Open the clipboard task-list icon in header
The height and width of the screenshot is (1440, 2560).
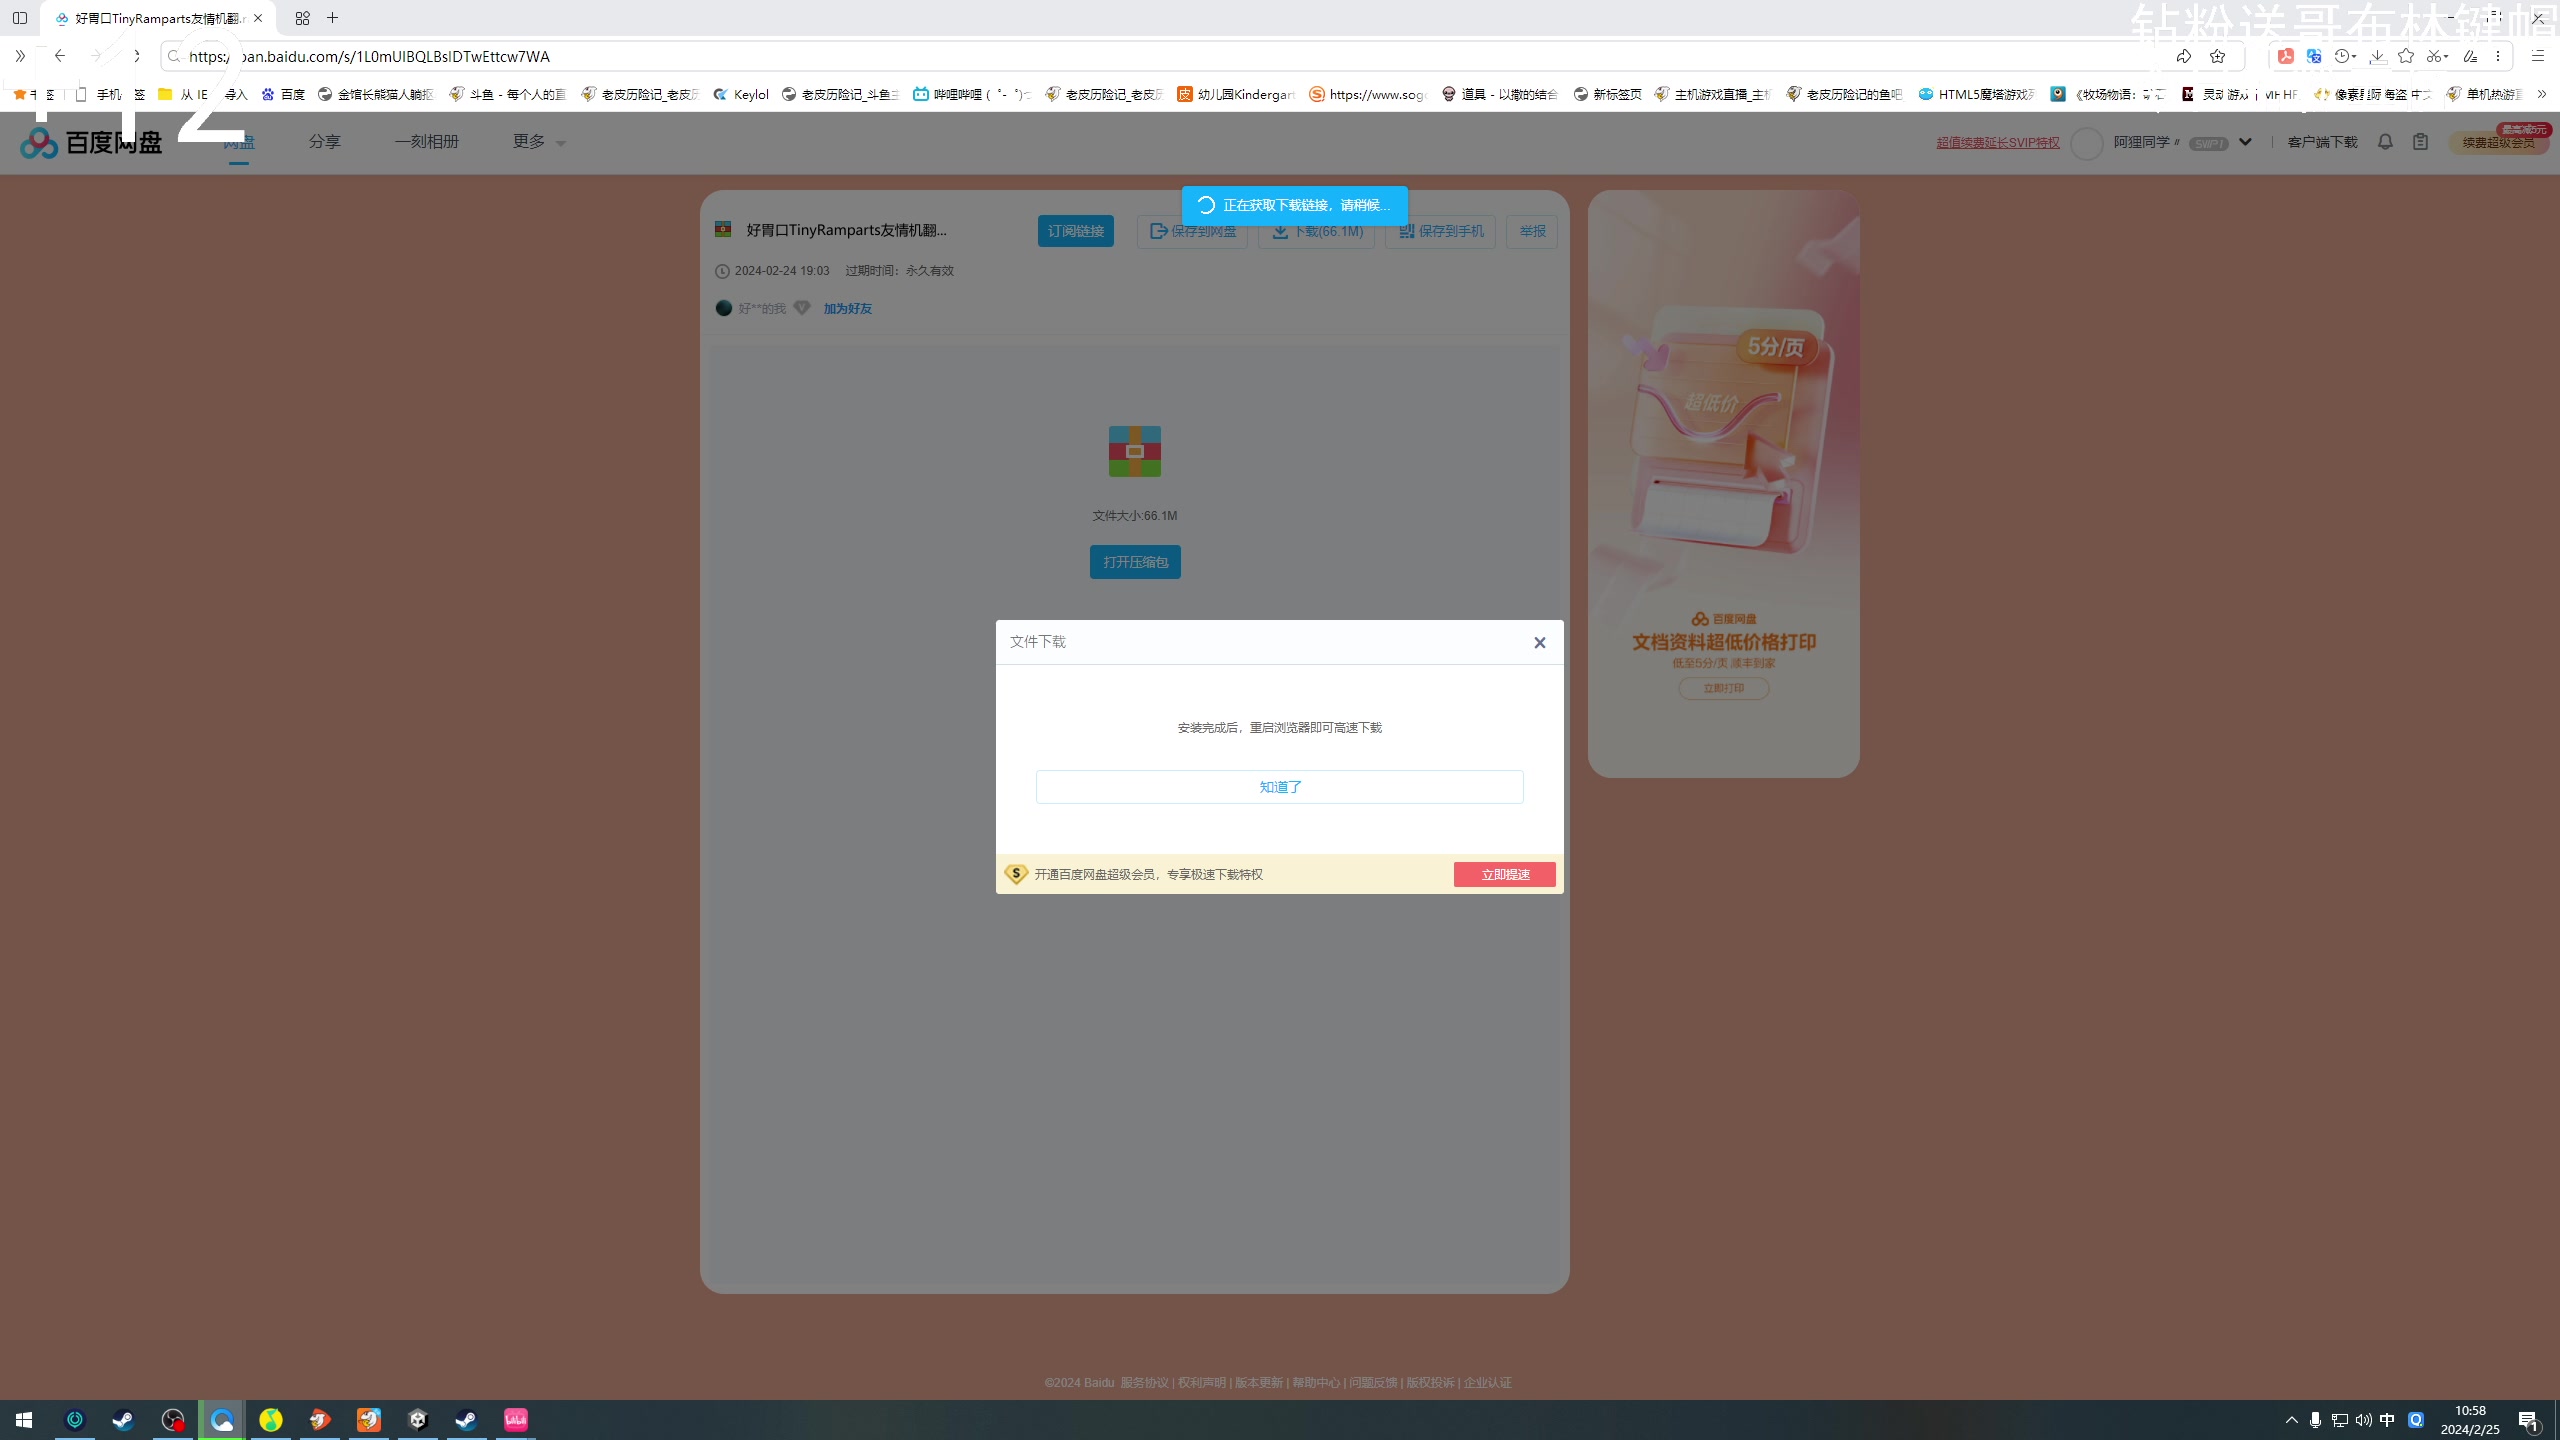[x=2420, y=142]
